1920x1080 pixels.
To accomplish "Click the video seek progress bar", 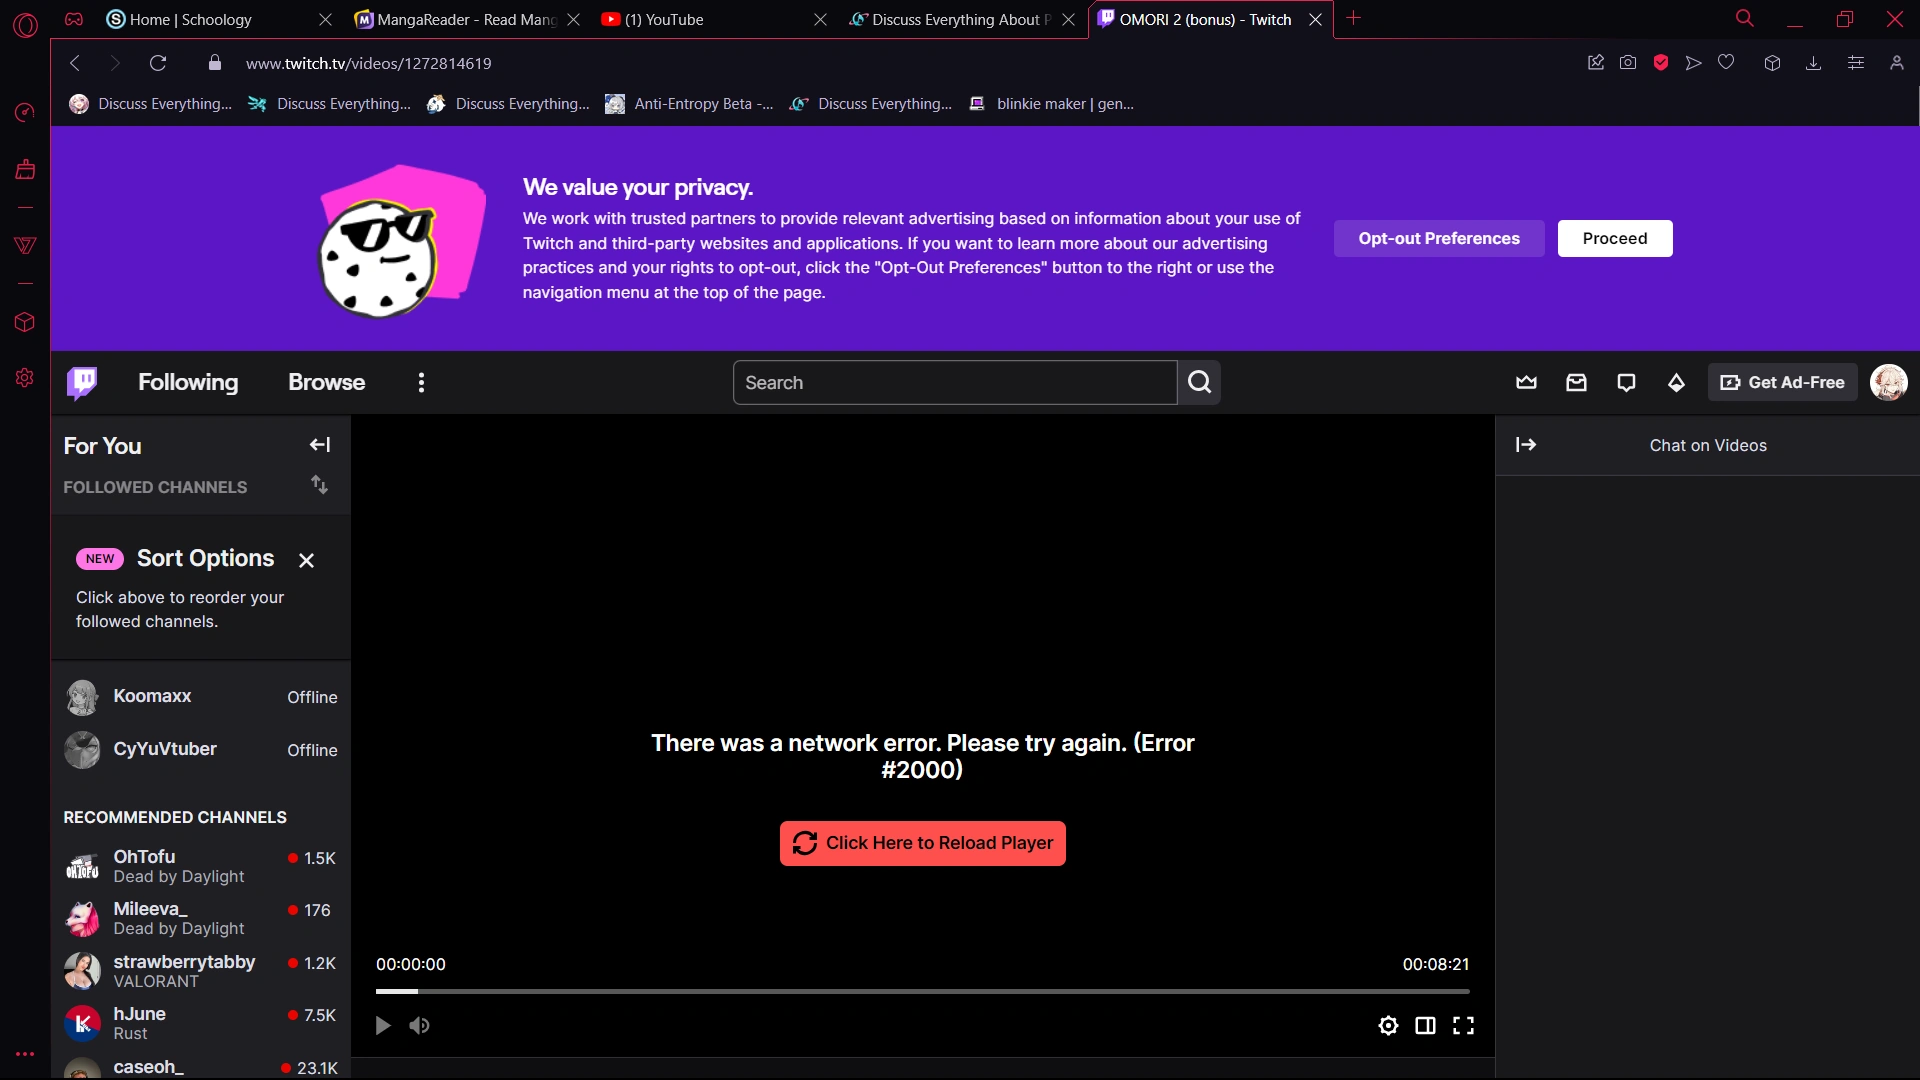I will [922, 991].
